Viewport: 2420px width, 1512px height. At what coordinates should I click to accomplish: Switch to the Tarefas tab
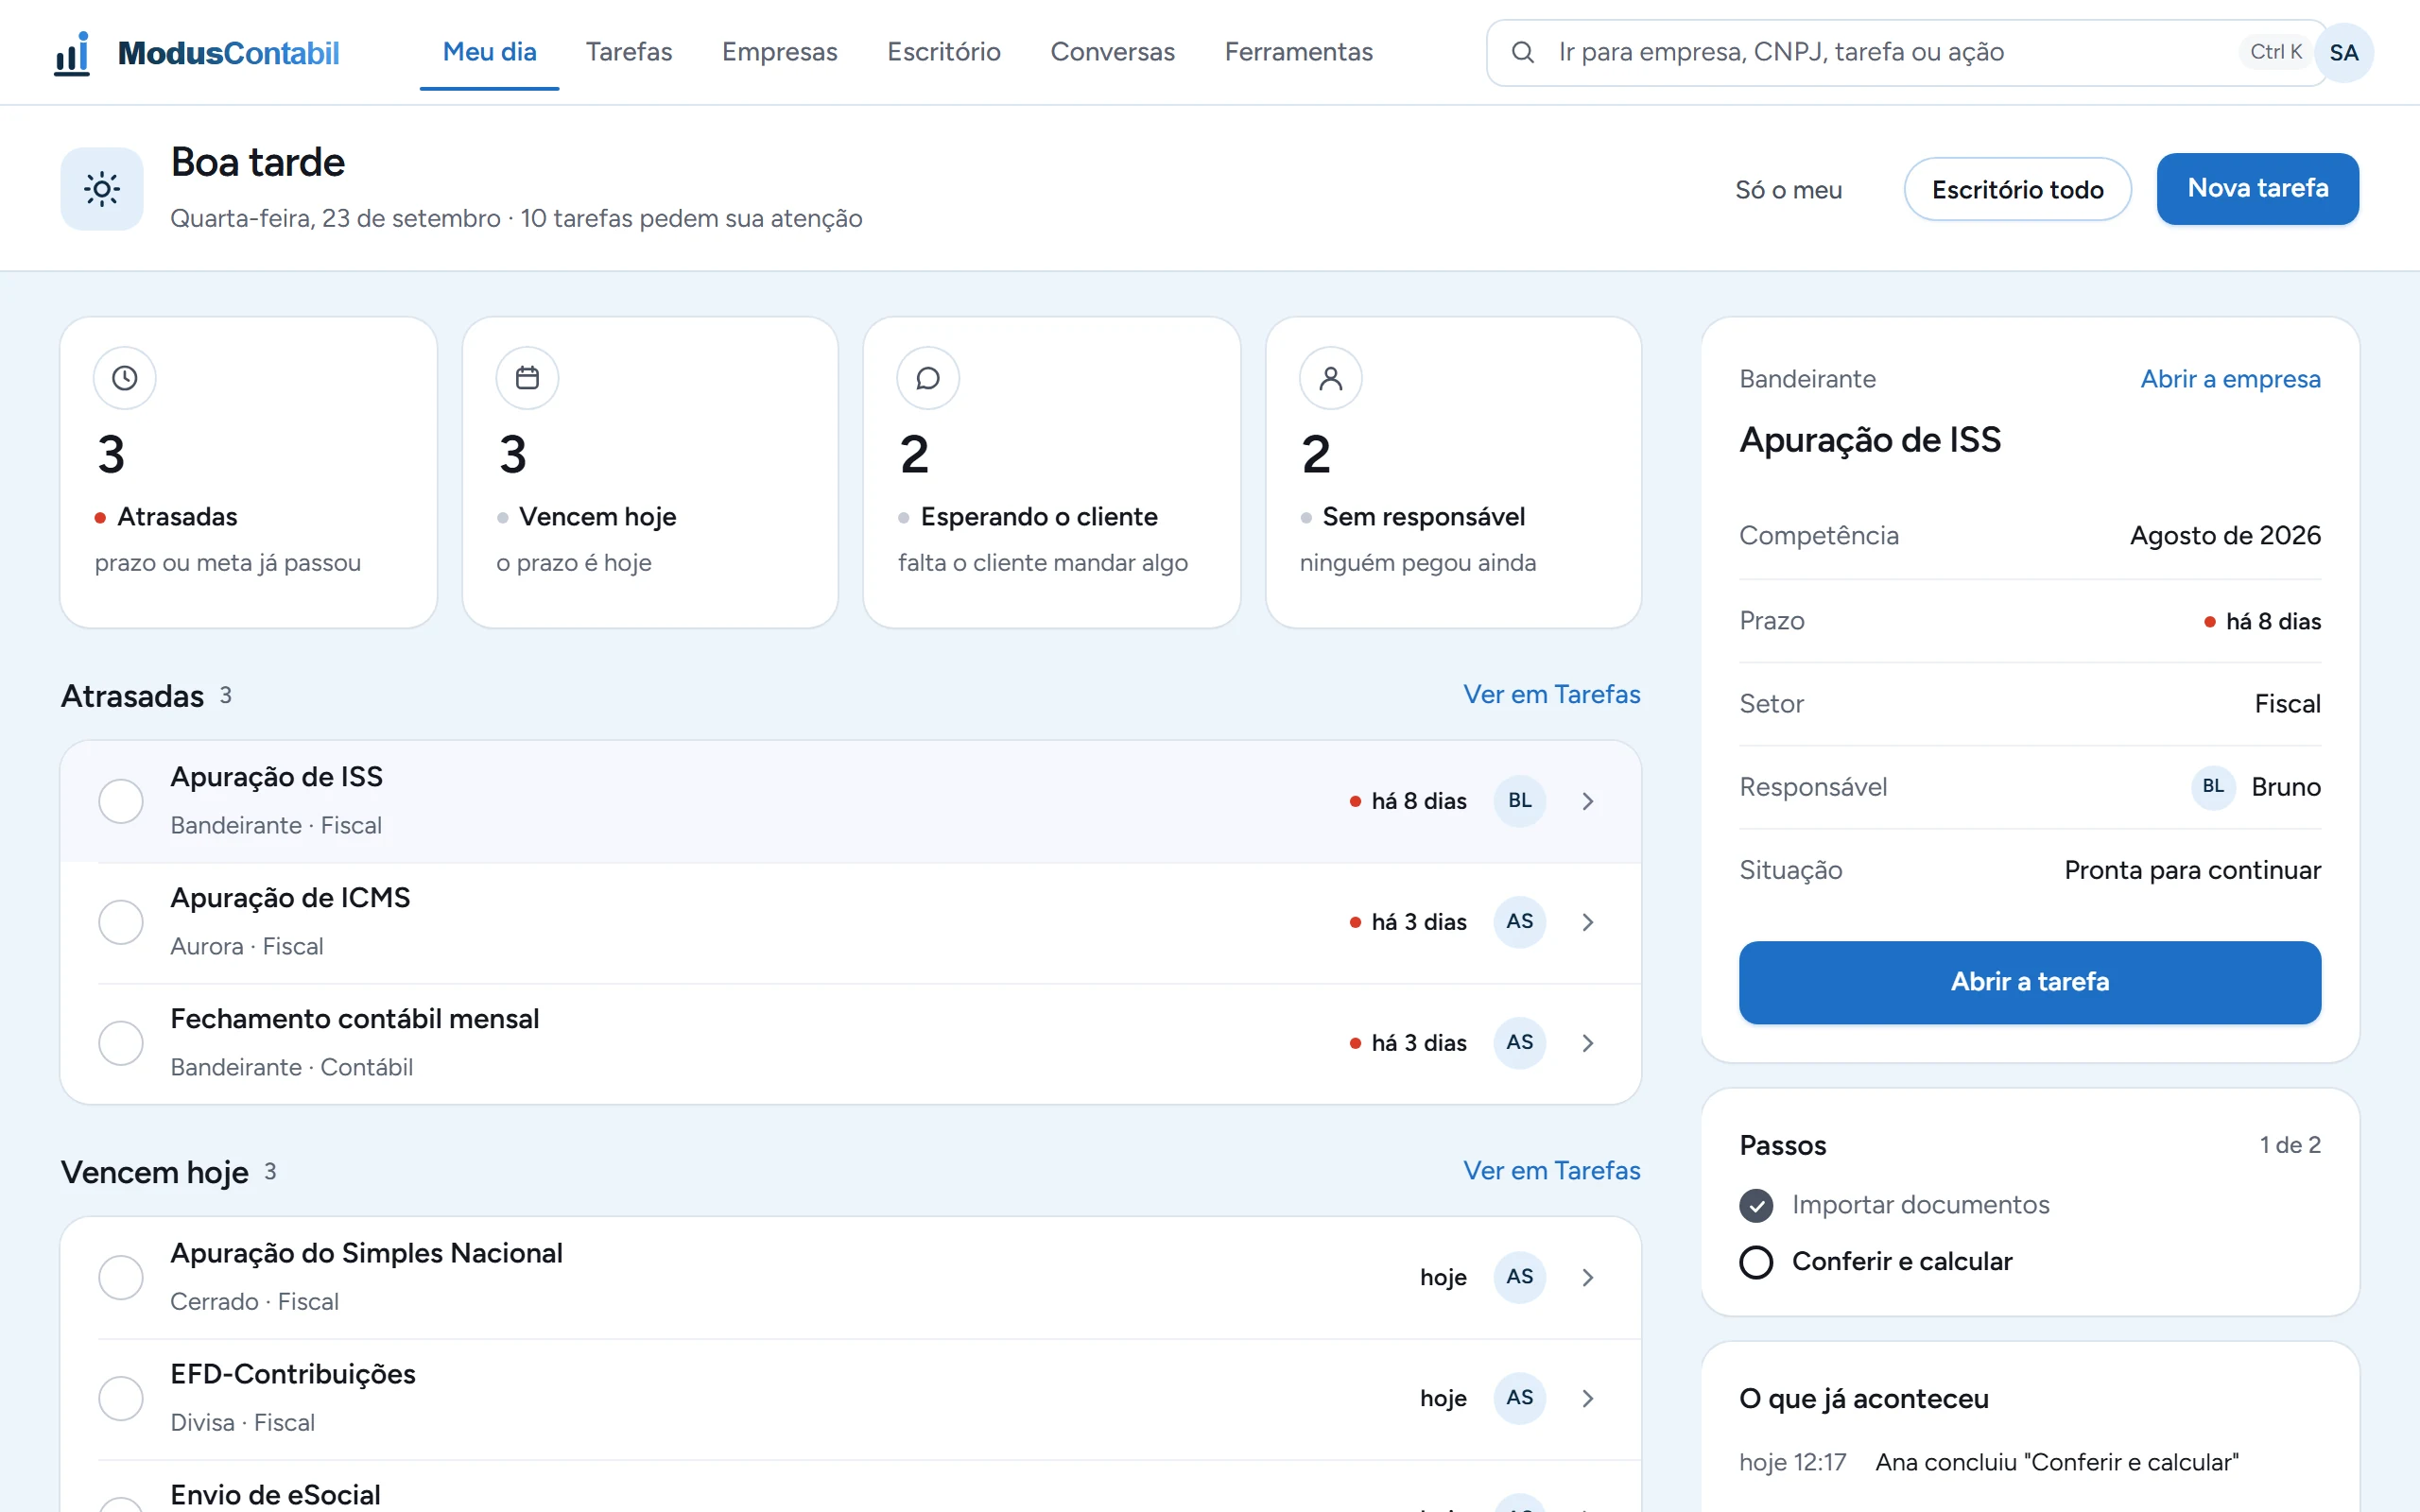click(x=629, y=52)
